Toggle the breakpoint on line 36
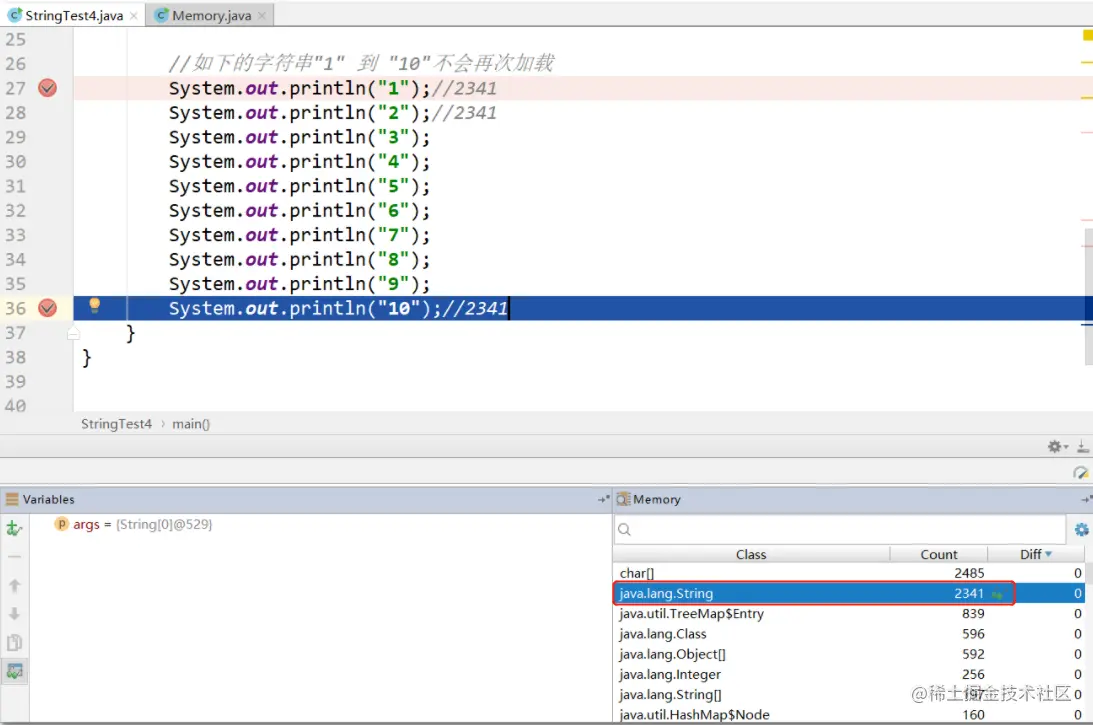Image resolution: width=1093 pixels, height=725 pixels. click(x=47, y=308)
